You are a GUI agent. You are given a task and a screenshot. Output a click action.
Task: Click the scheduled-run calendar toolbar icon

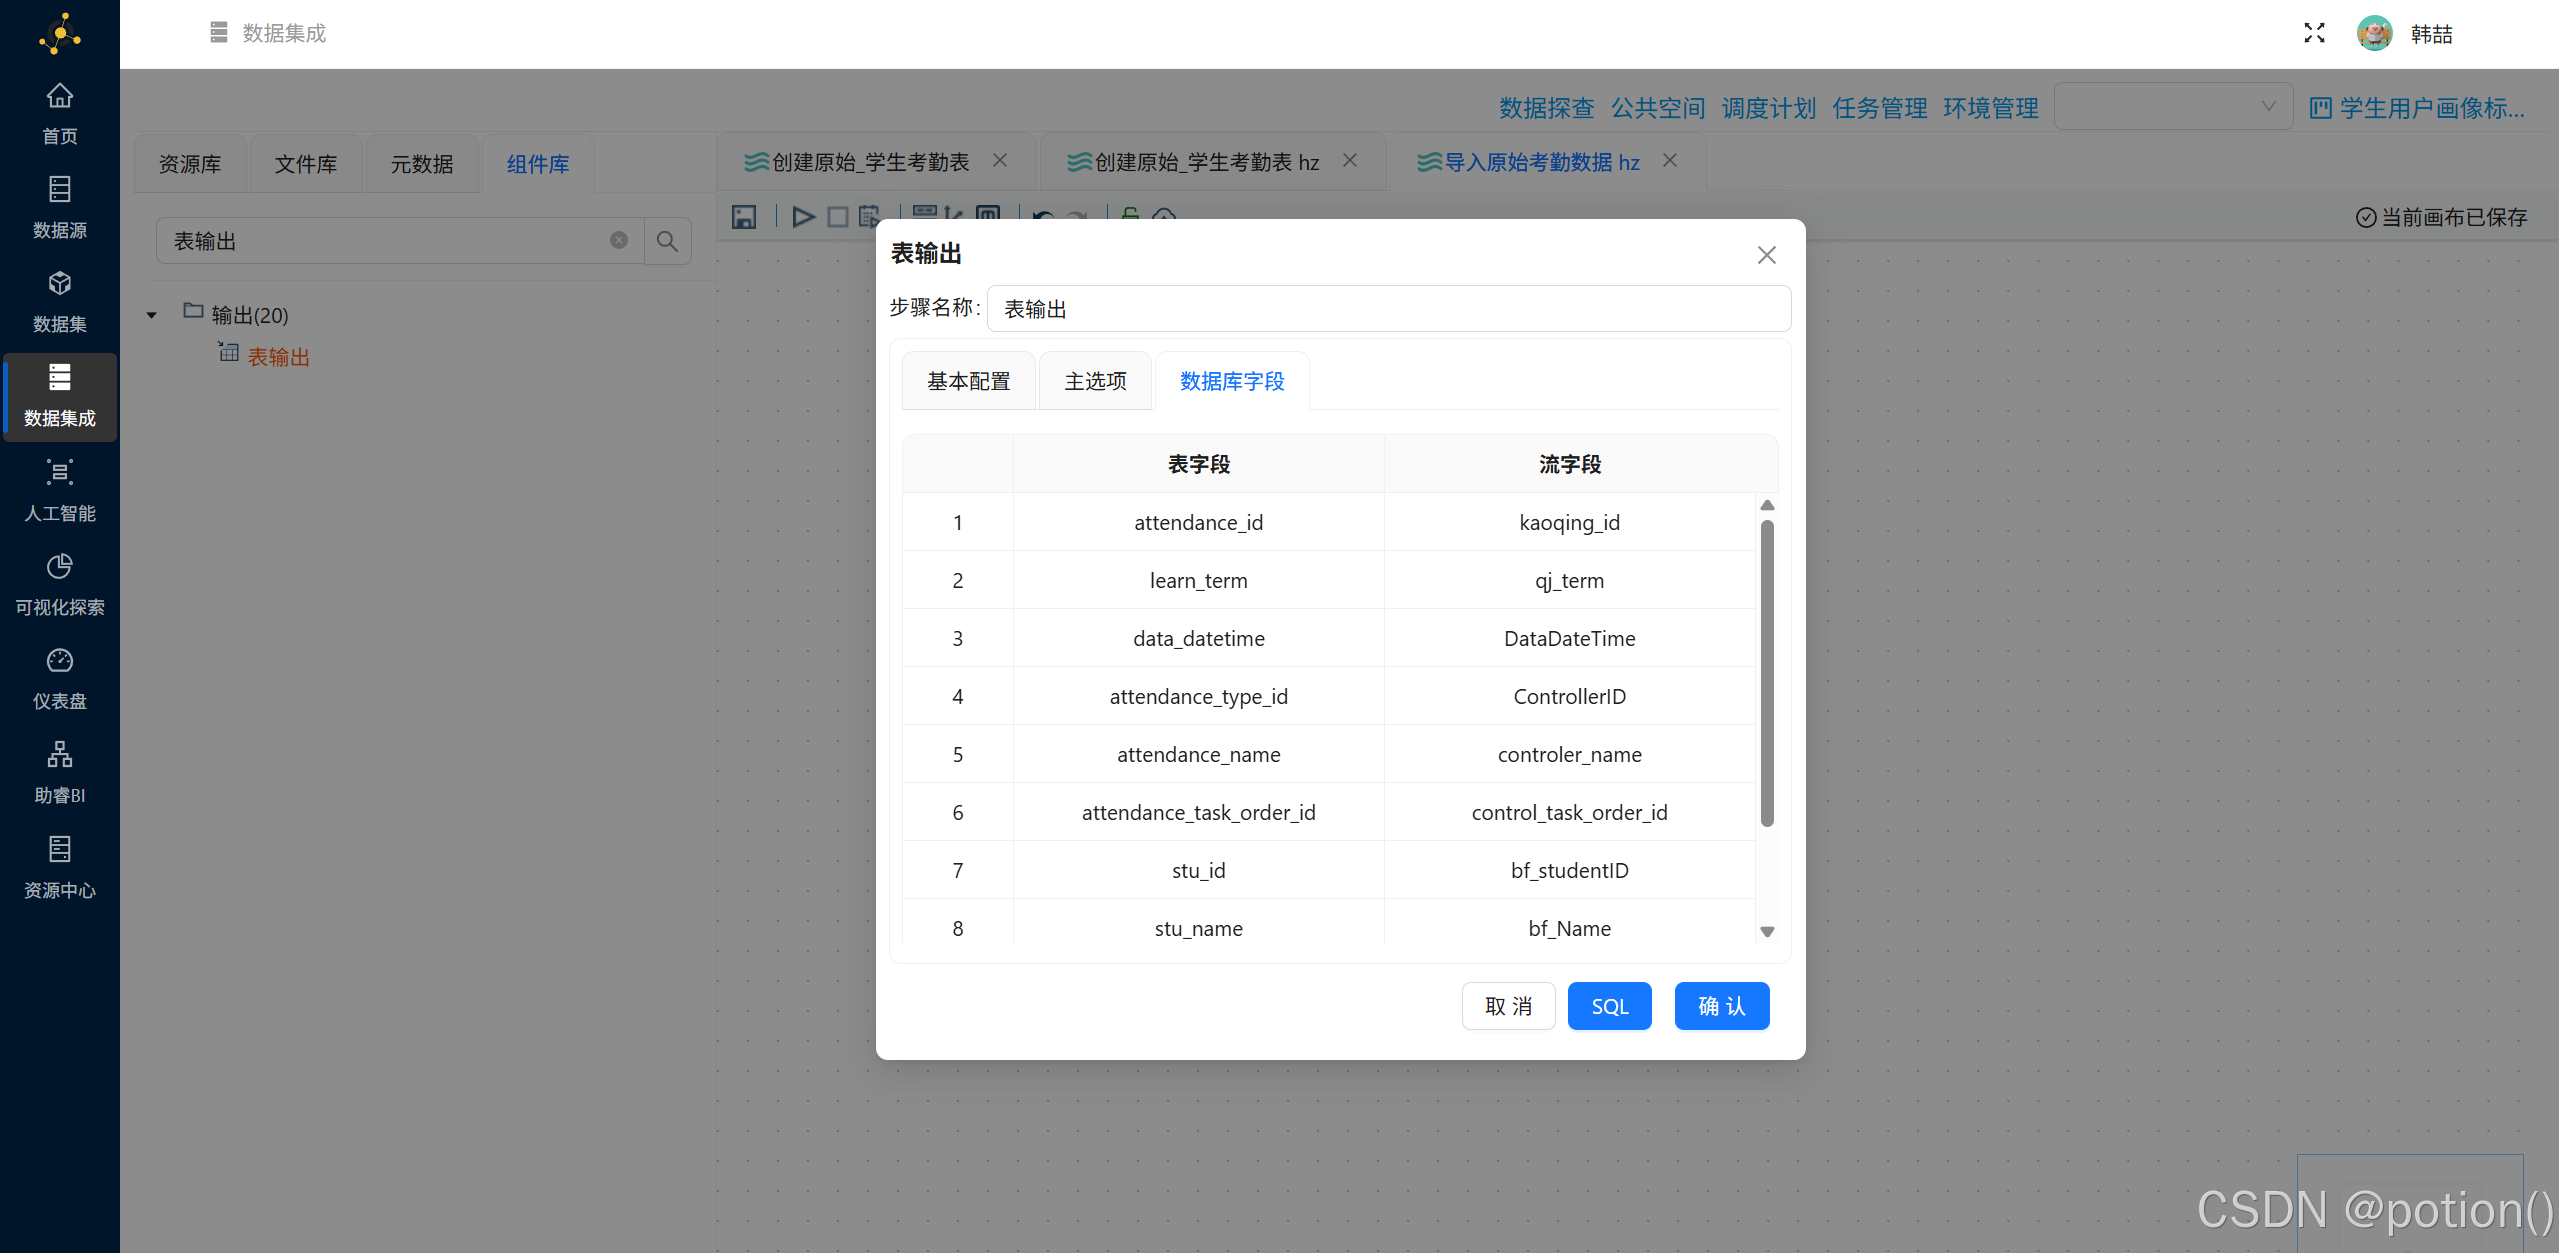tap(869, 217)
